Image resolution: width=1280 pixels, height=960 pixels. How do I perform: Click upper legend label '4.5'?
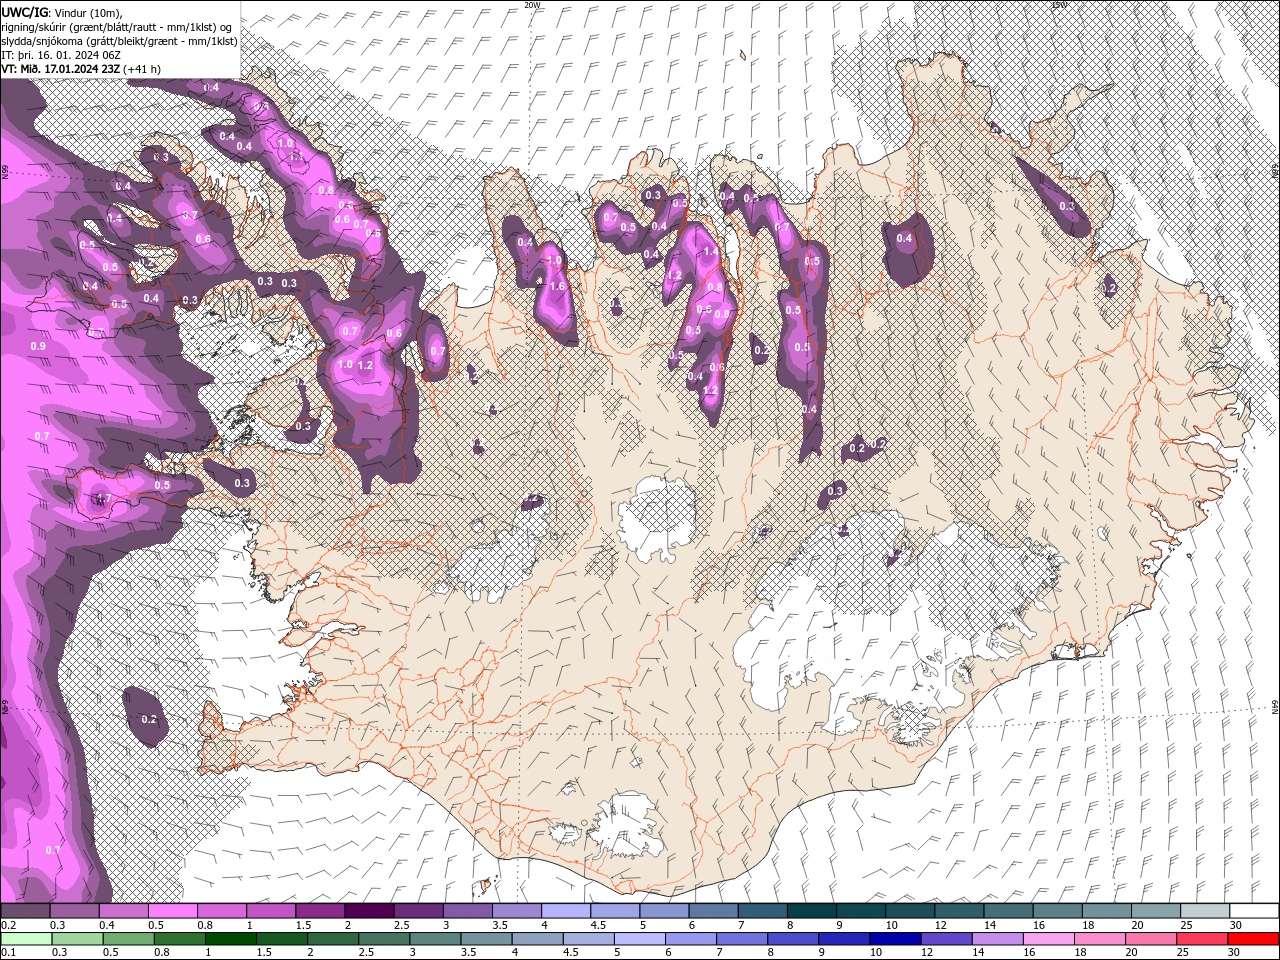tap(597, 925)
